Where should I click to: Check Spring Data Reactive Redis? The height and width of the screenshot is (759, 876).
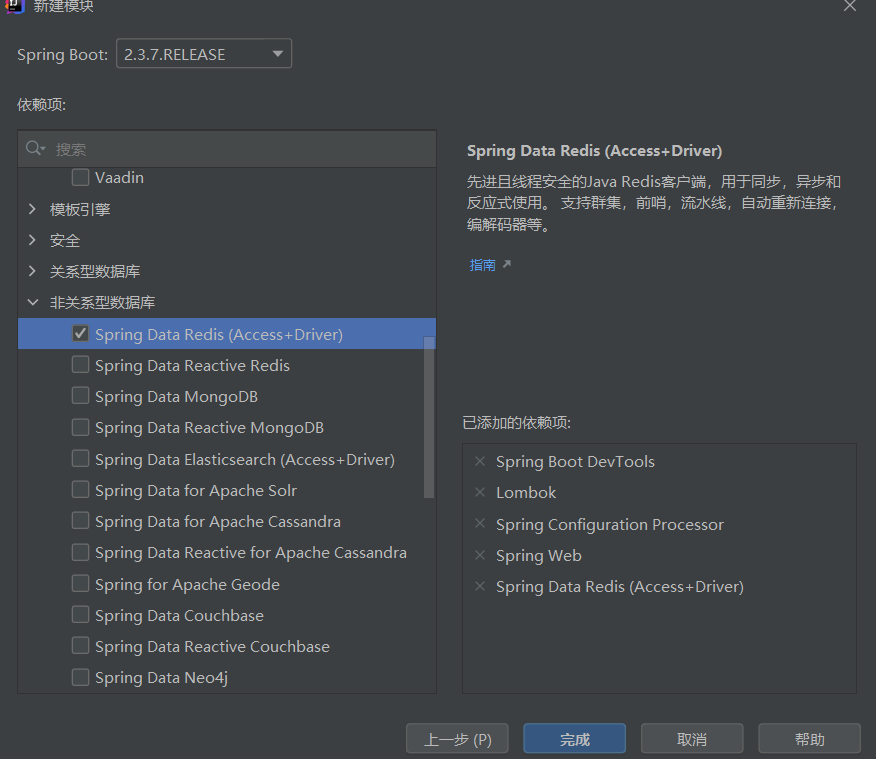tap(80, 365)
